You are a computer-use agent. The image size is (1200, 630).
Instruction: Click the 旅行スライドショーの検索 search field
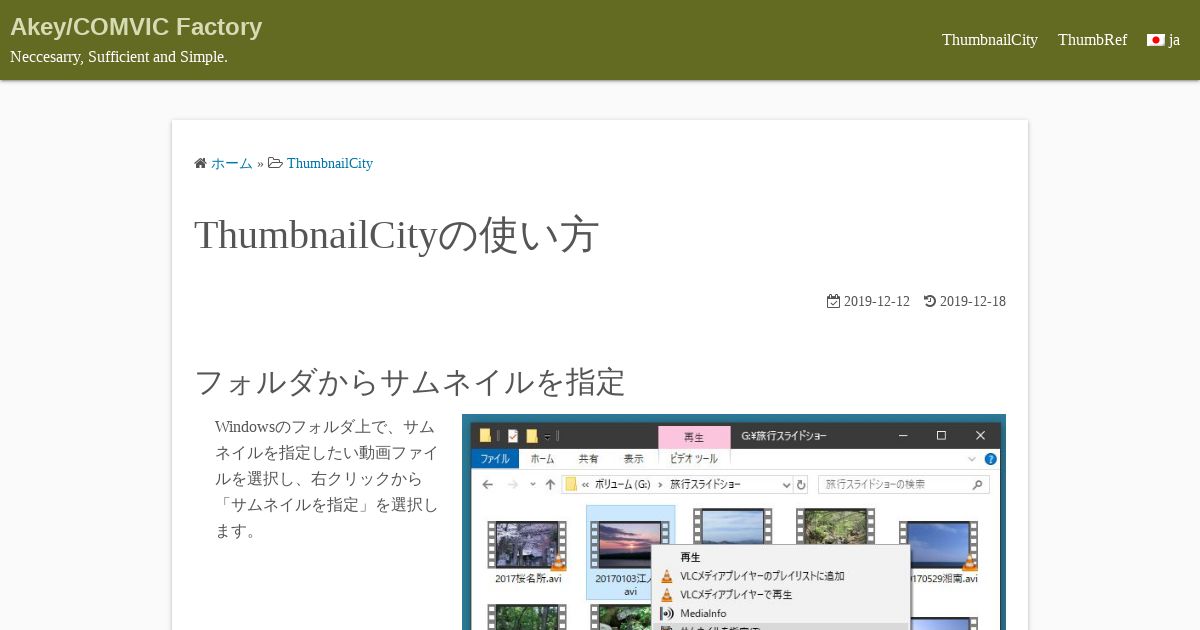(904, 484)
